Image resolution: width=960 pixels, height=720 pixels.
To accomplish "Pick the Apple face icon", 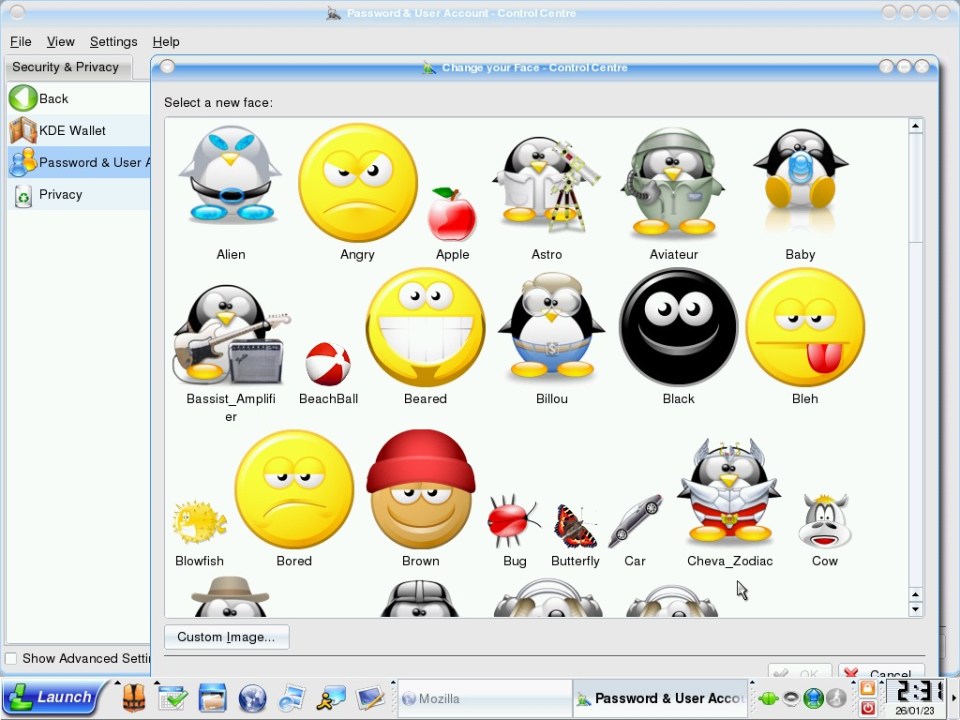I will point(452,214).
